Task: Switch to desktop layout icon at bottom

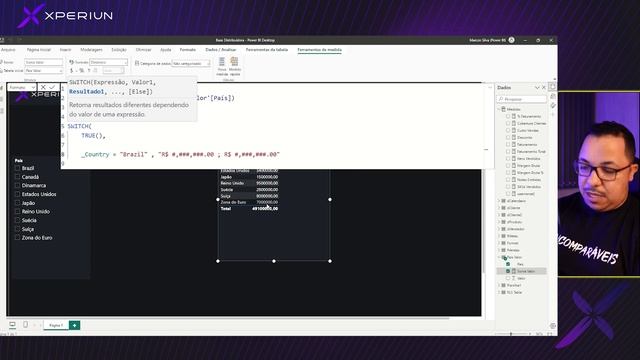Action: pos(12,325)
